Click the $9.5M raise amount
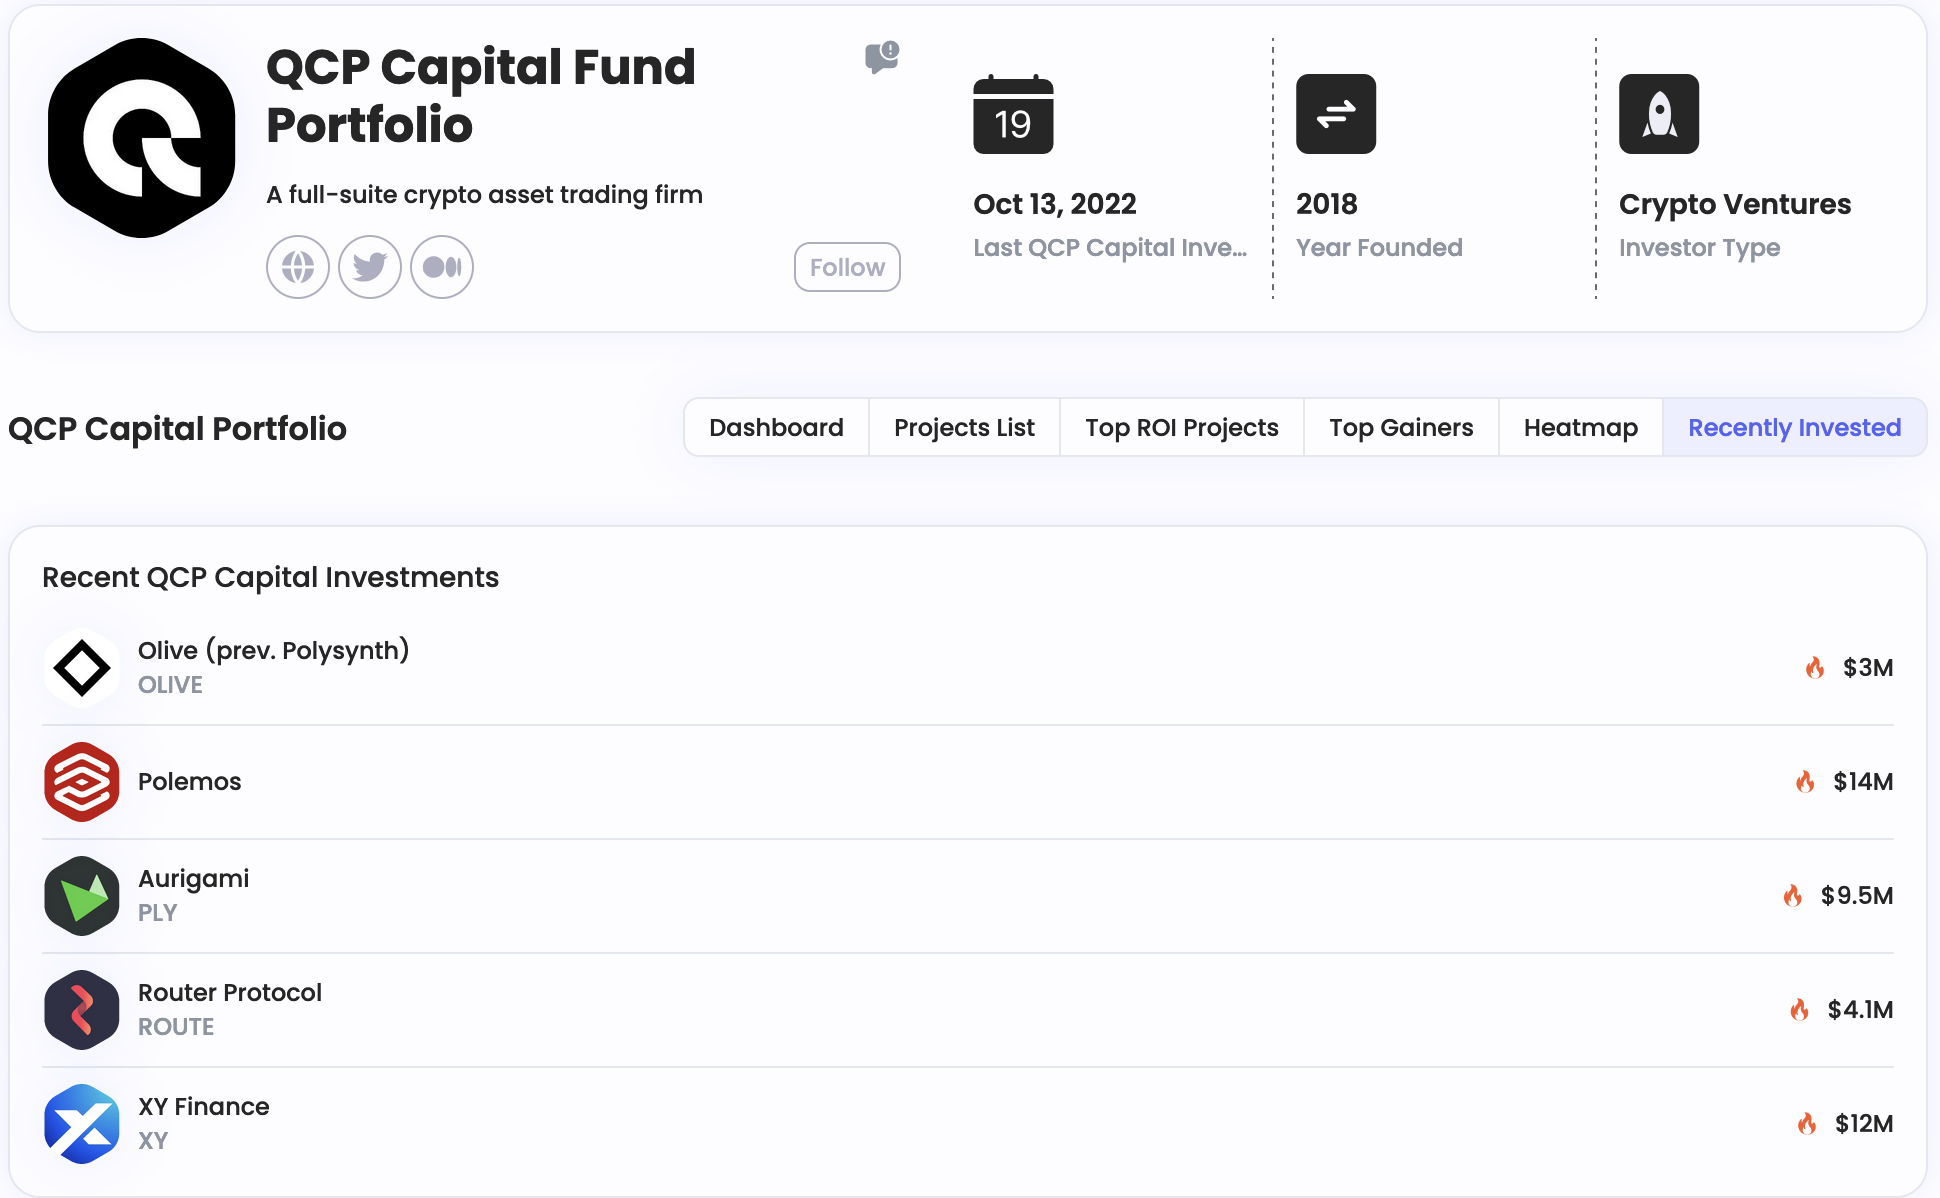 (1857, 896)
